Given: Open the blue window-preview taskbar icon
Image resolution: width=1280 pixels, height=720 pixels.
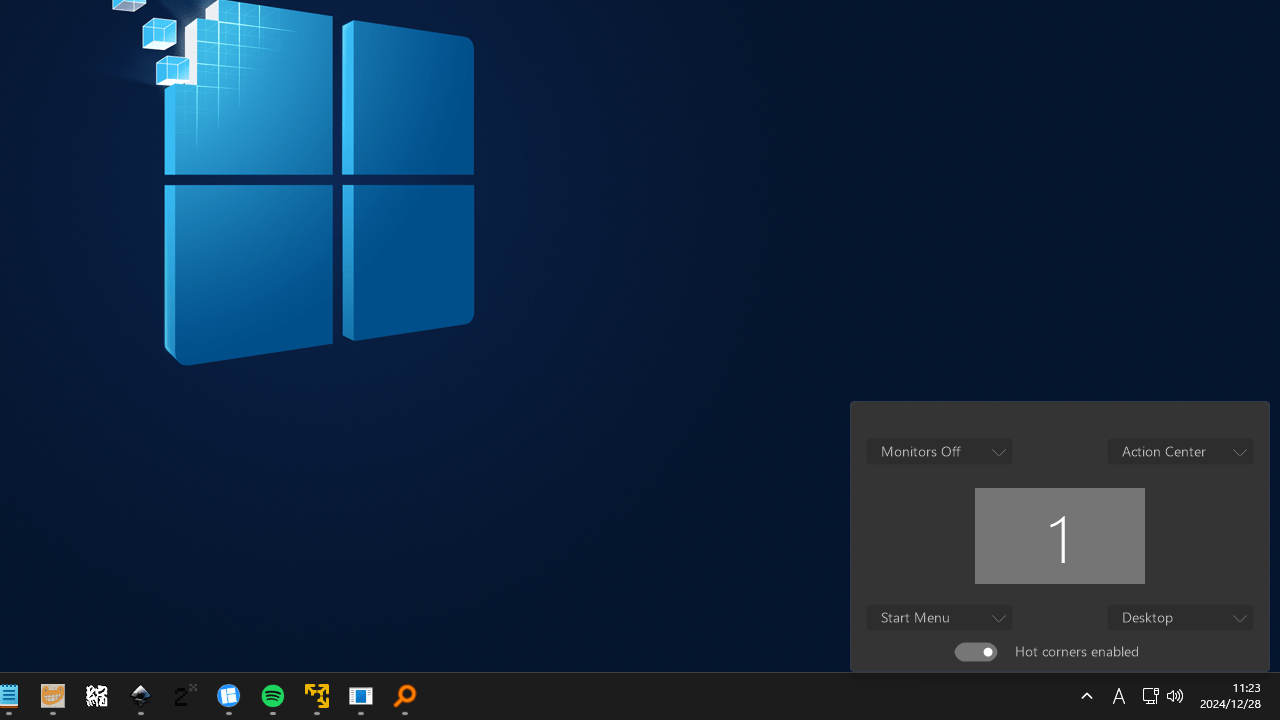Looking at the screenshot, I should click(361, 696).
